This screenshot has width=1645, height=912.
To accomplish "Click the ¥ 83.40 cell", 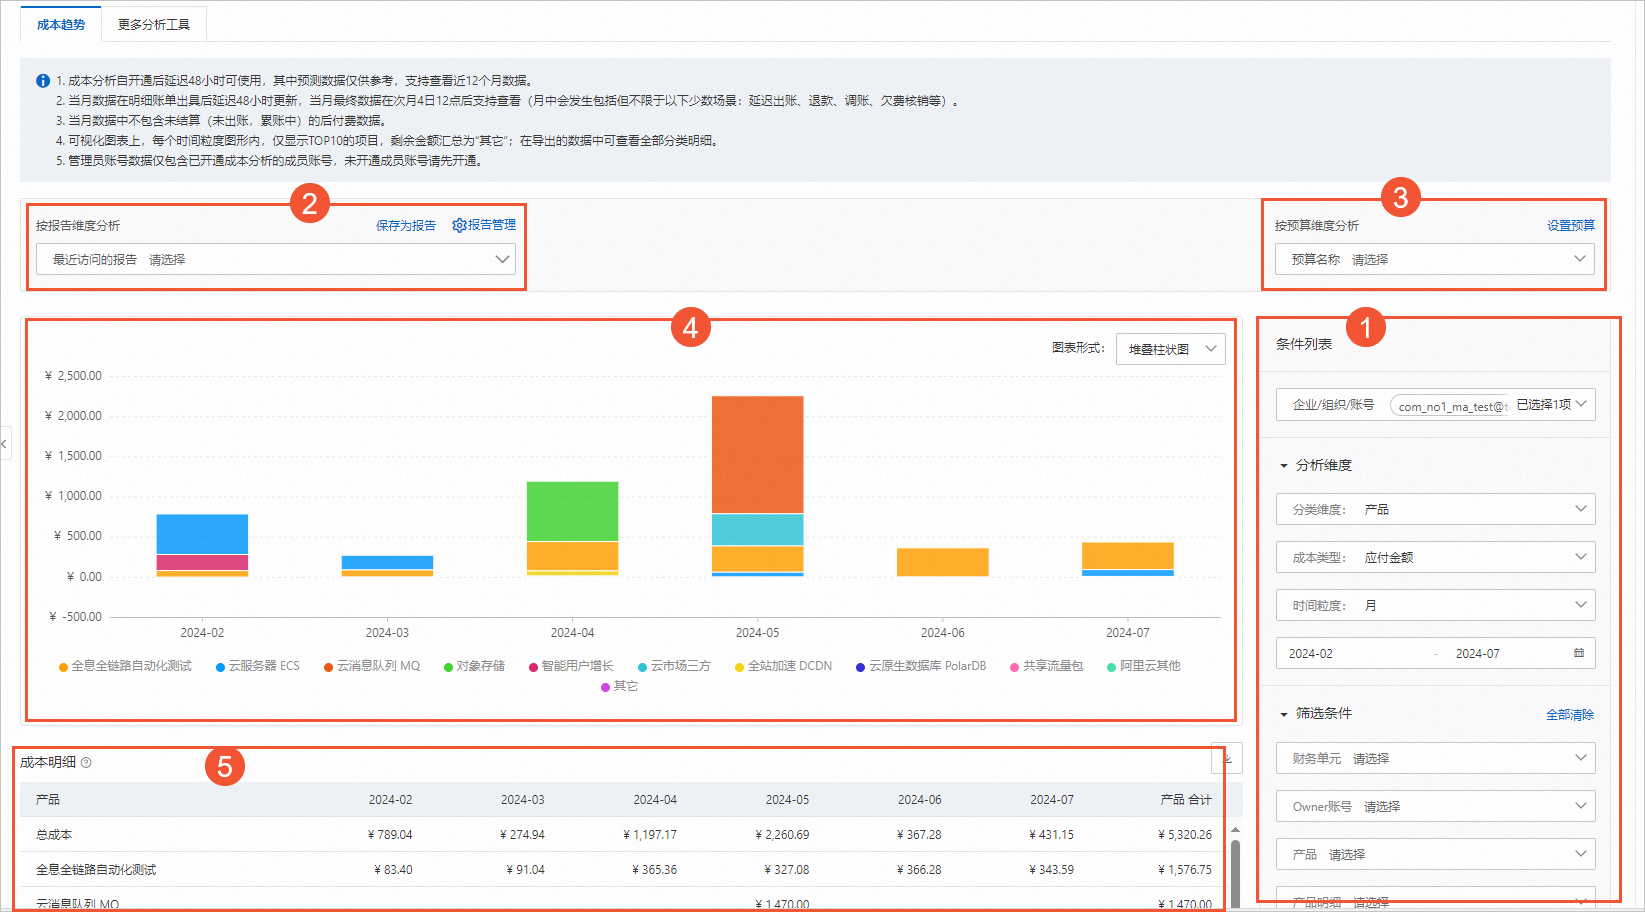I will click(393, 870).
